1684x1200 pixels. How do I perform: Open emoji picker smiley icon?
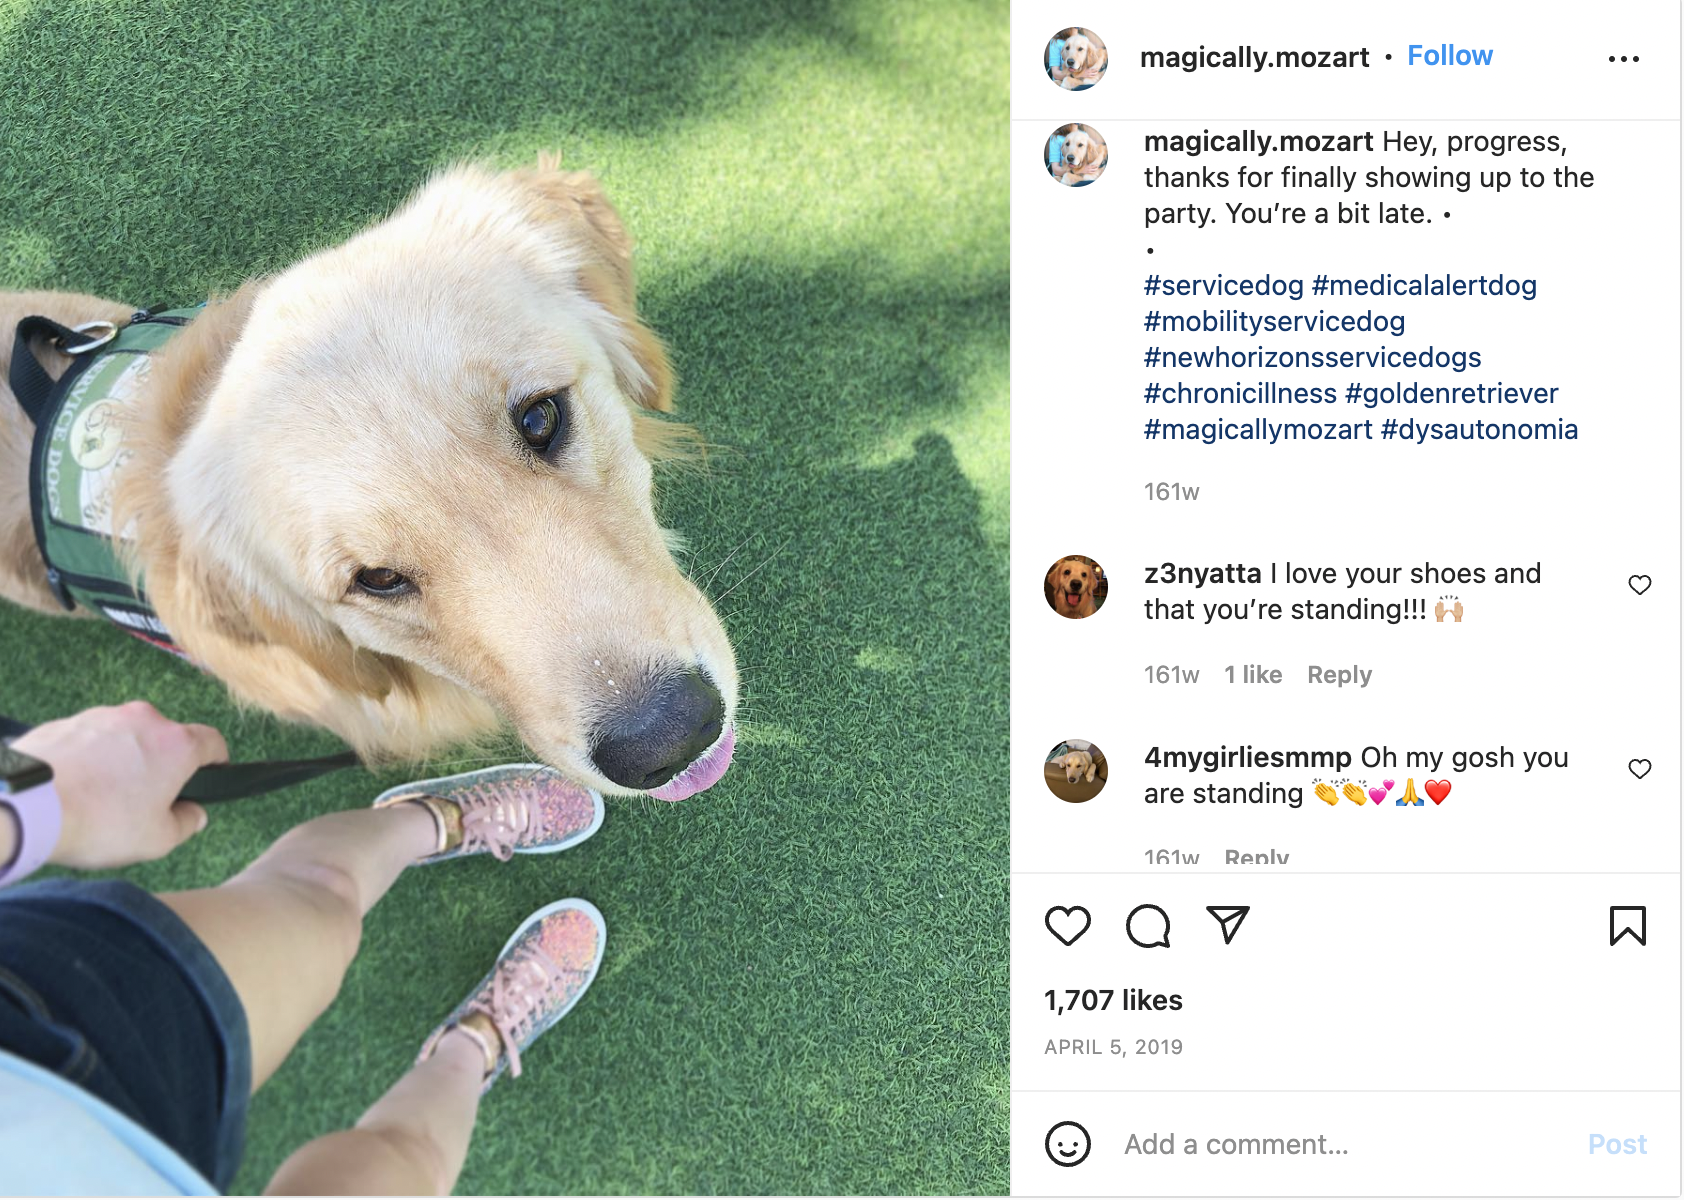pyautogui.click(x=1068, y=1144)
